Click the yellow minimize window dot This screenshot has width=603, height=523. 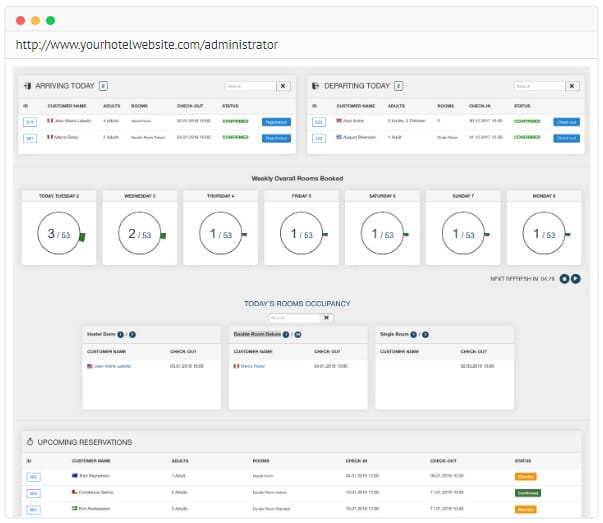35,20
